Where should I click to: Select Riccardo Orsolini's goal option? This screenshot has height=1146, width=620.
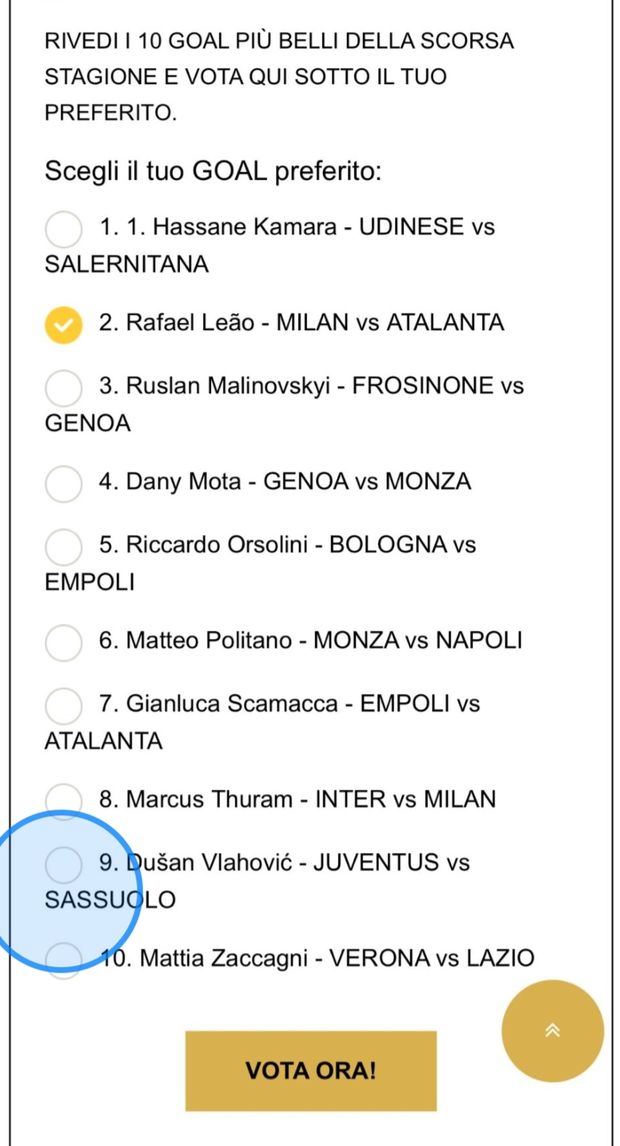pyautogui.click(x=64, y=547)
